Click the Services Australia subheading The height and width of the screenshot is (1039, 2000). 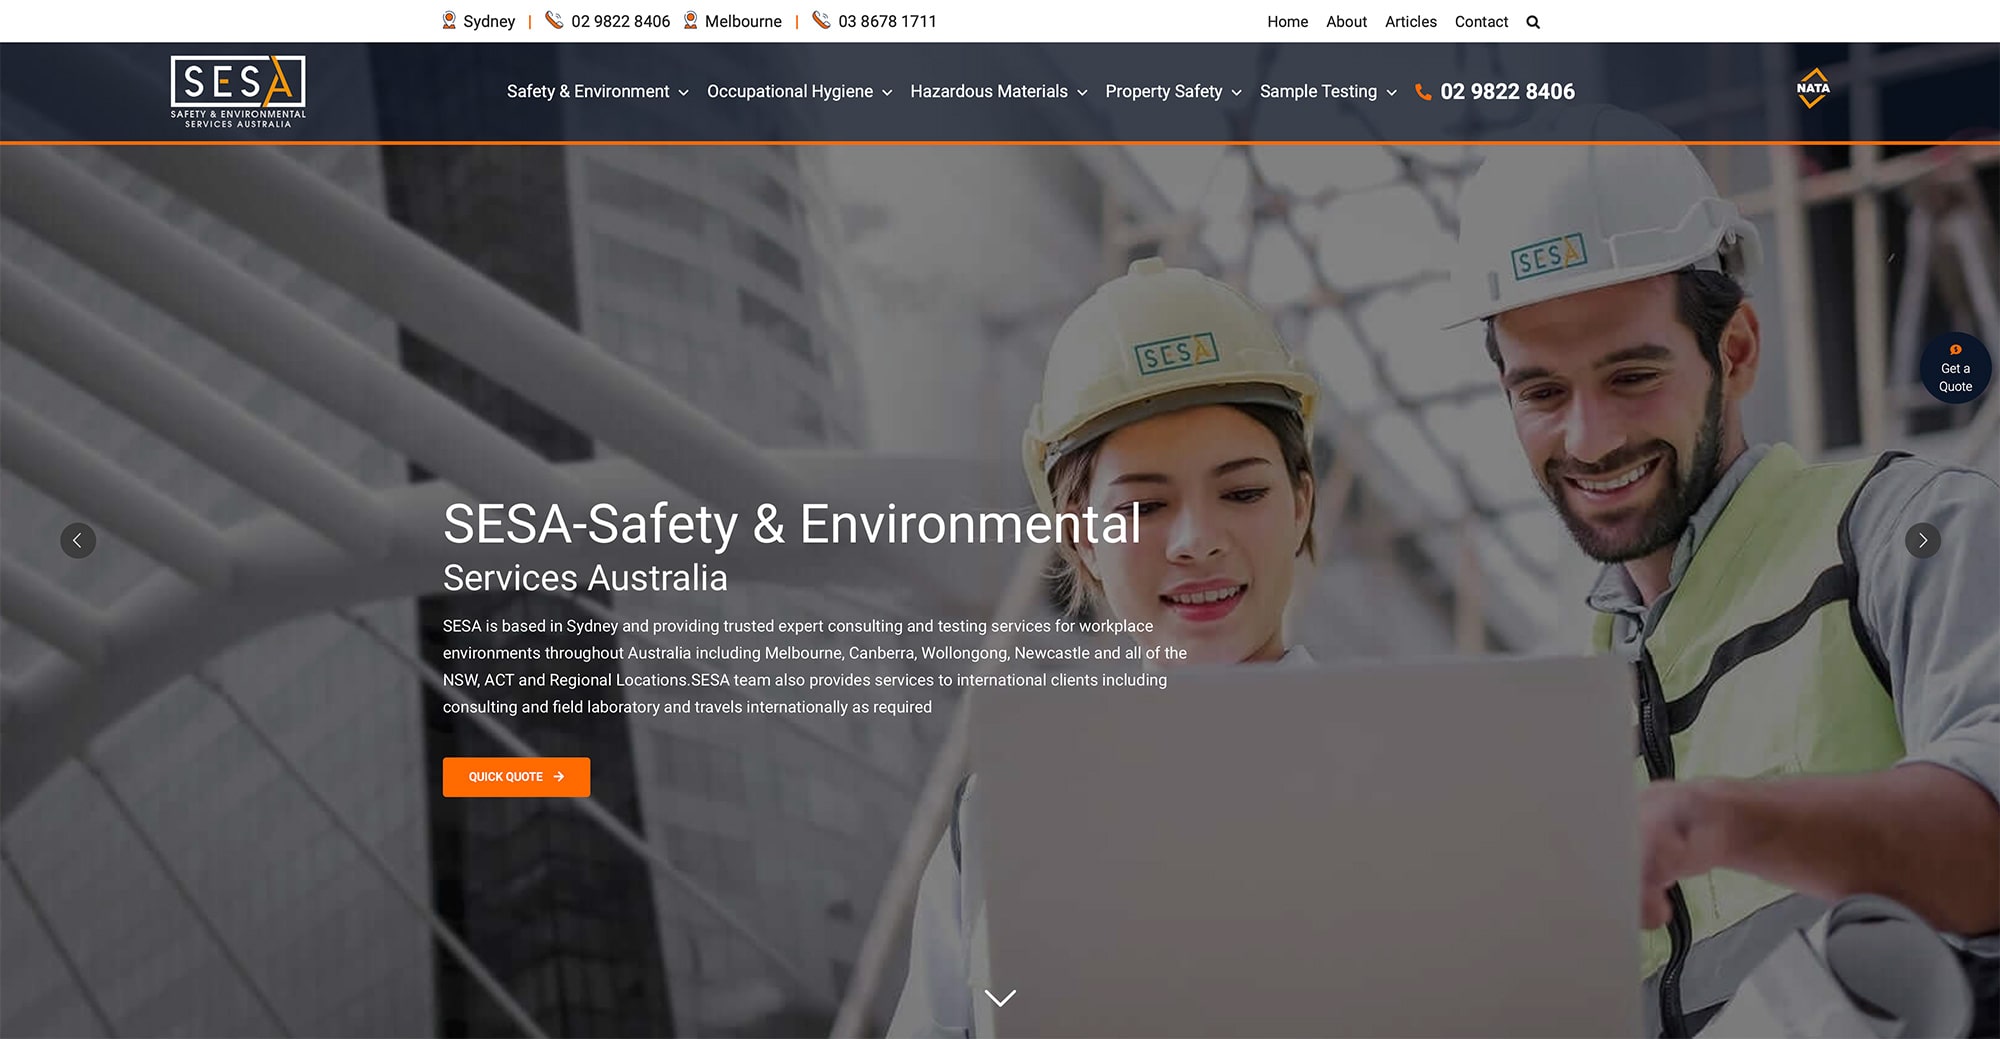tap(585, 578)
